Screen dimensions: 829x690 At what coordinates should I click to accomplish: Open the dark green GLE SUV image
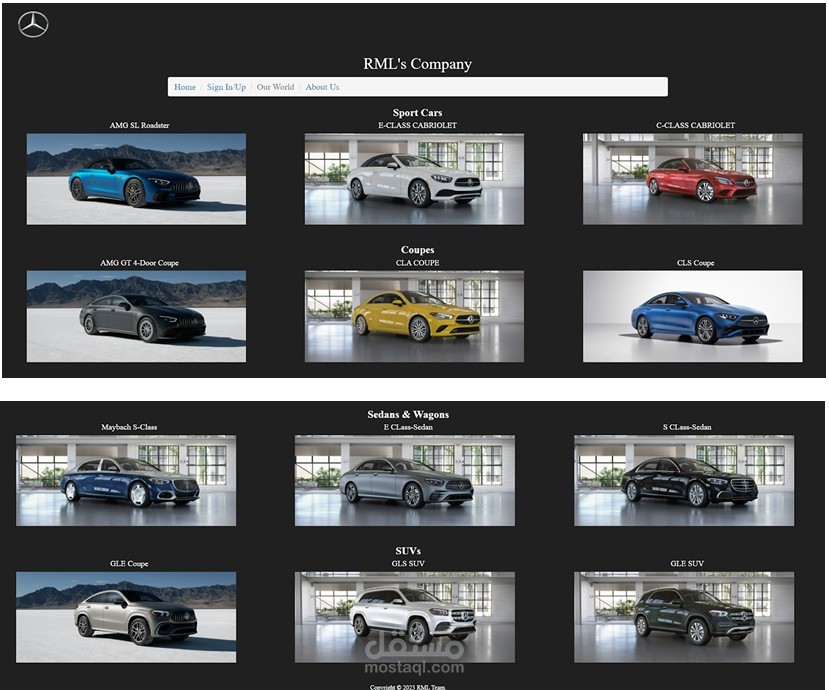tap(684, 617)
